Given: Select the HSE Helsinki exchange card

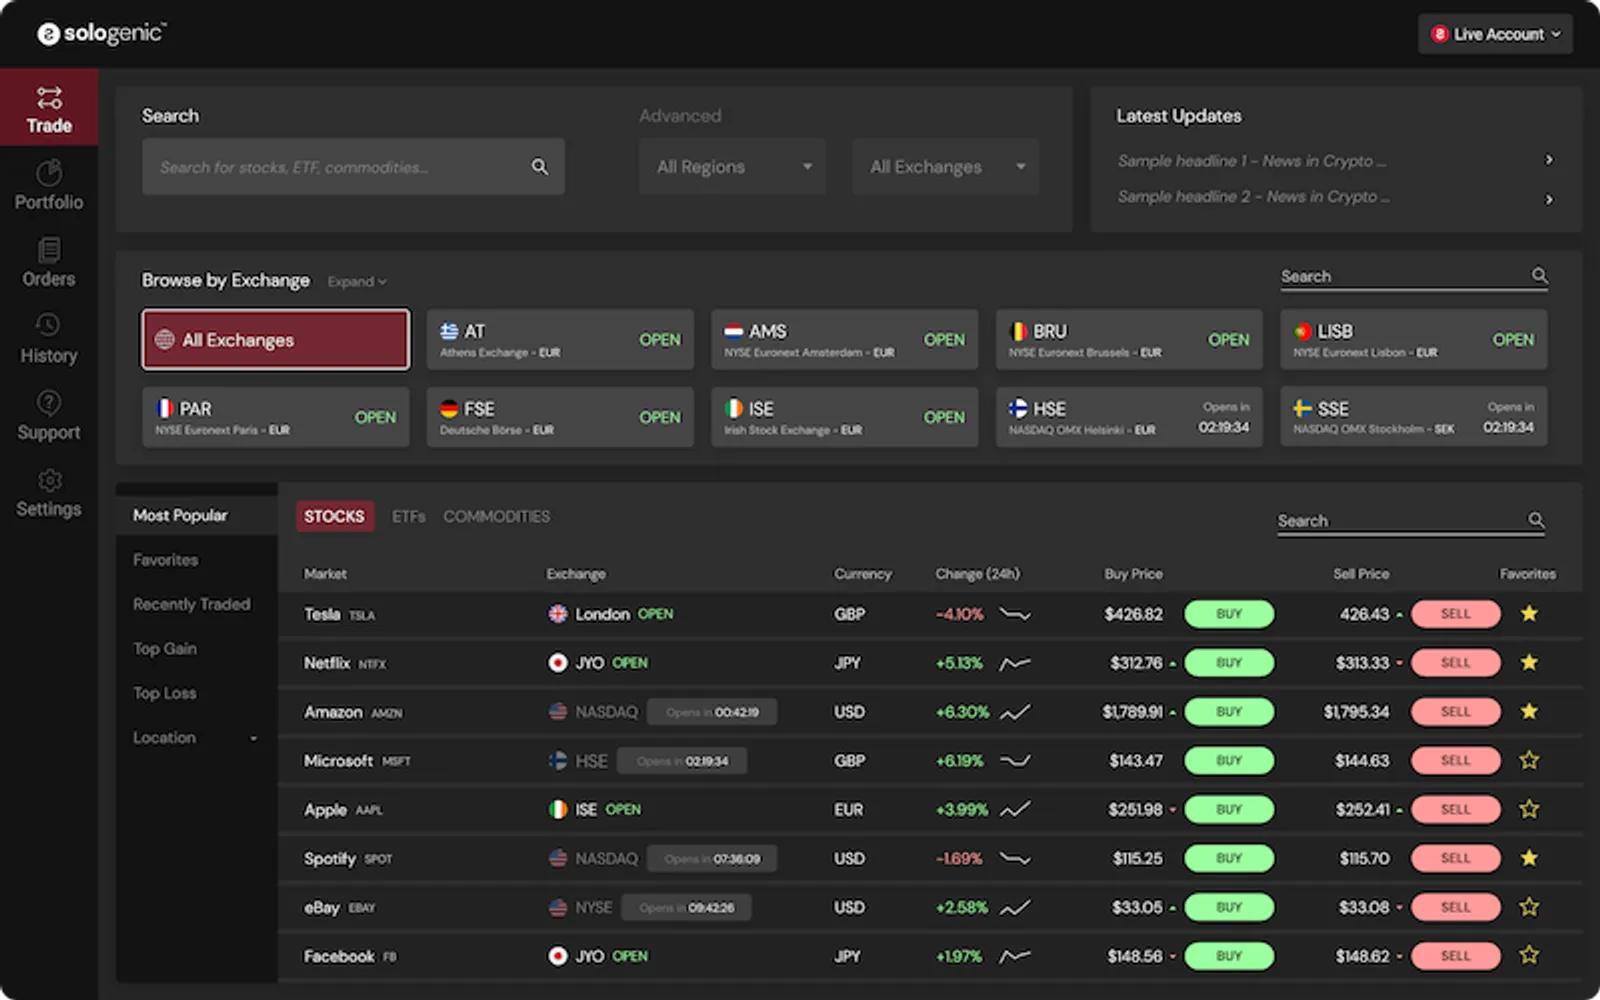Looking at the screenshot, I should 1129,417.
